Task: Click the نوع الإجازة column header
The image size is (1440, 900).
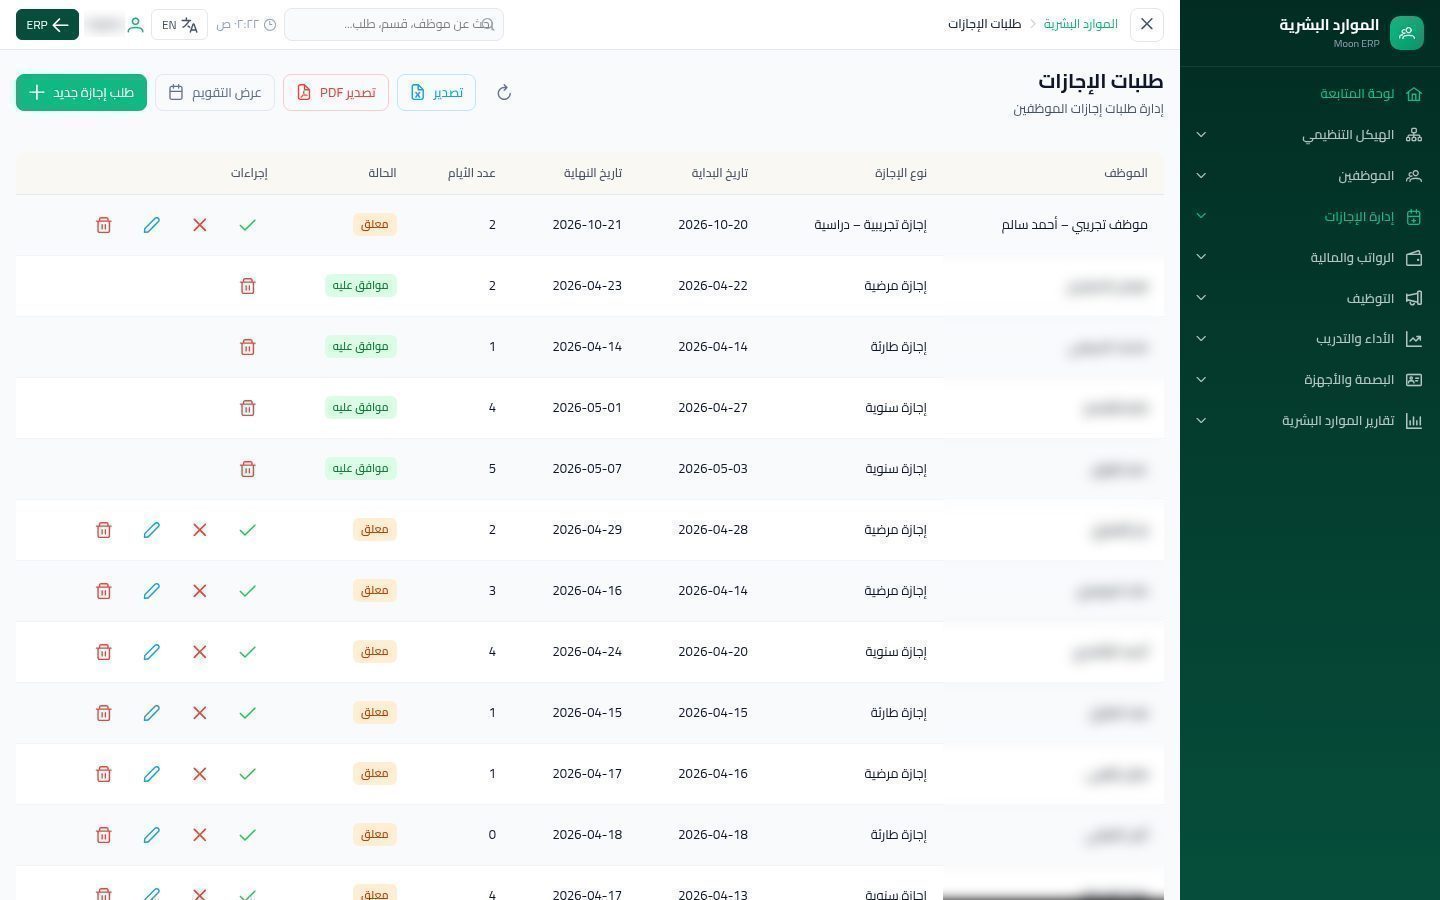Action: point(901,173)
